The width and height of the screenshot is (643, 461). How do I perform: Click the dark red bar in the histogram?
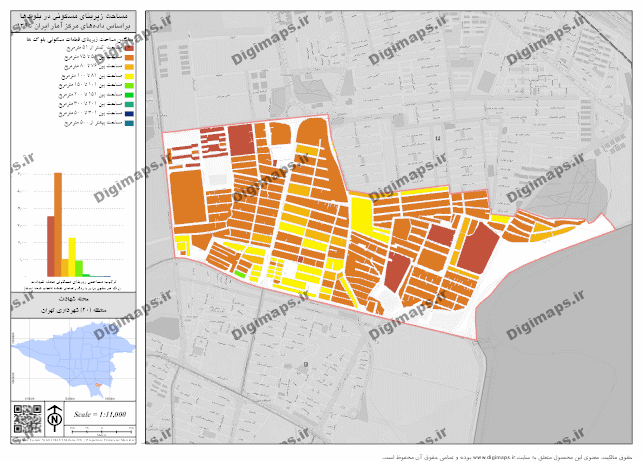click(x=51, y=246)
